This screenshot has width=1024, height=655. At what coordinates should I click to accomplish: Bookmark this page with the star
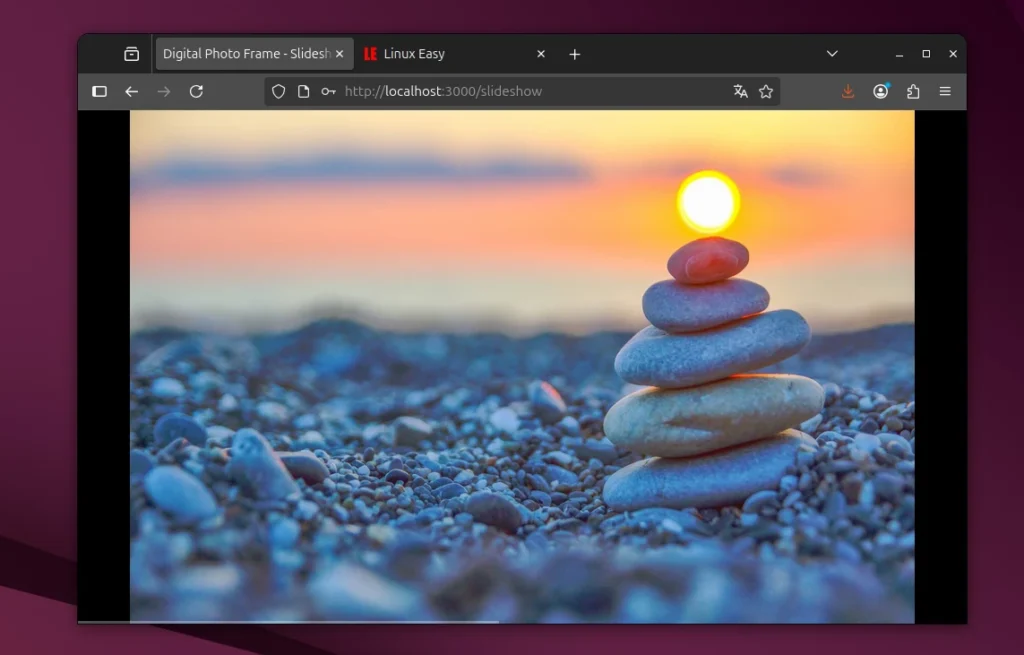(x=766, y=91)
